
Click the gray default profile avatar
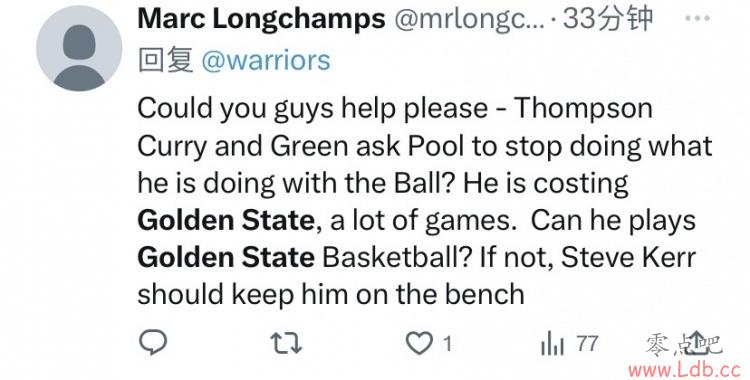(79, 48)
